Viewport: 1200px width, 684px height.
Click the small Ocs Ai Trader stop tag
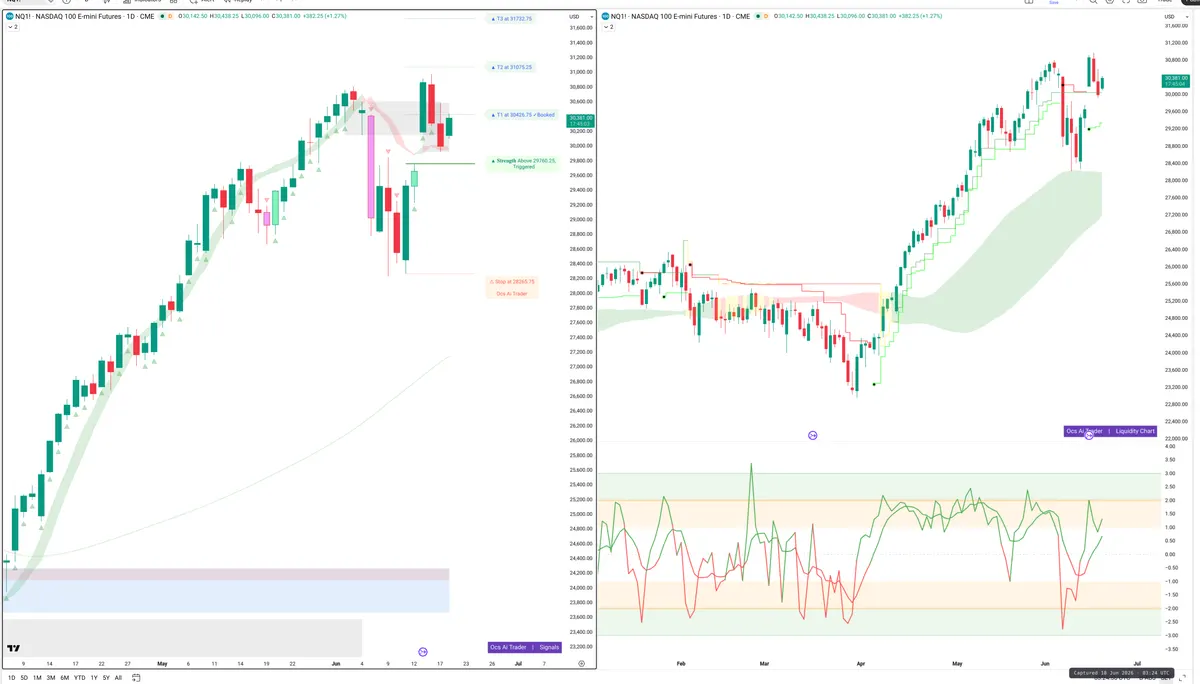[512, 293]
